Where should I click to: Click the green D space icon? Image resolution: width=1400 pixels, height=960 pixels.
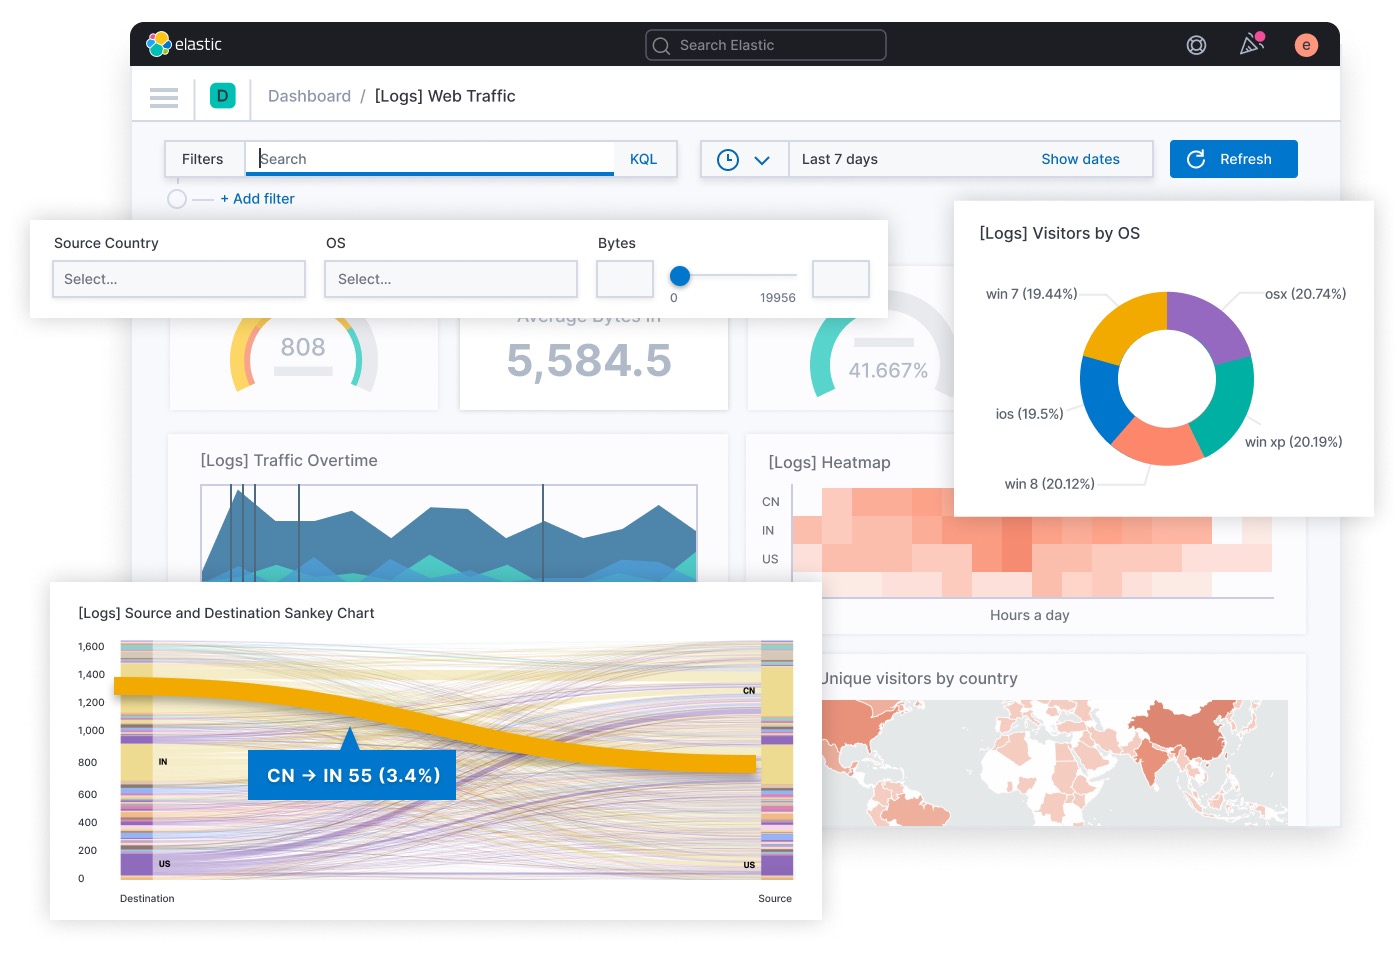[222, 96]
